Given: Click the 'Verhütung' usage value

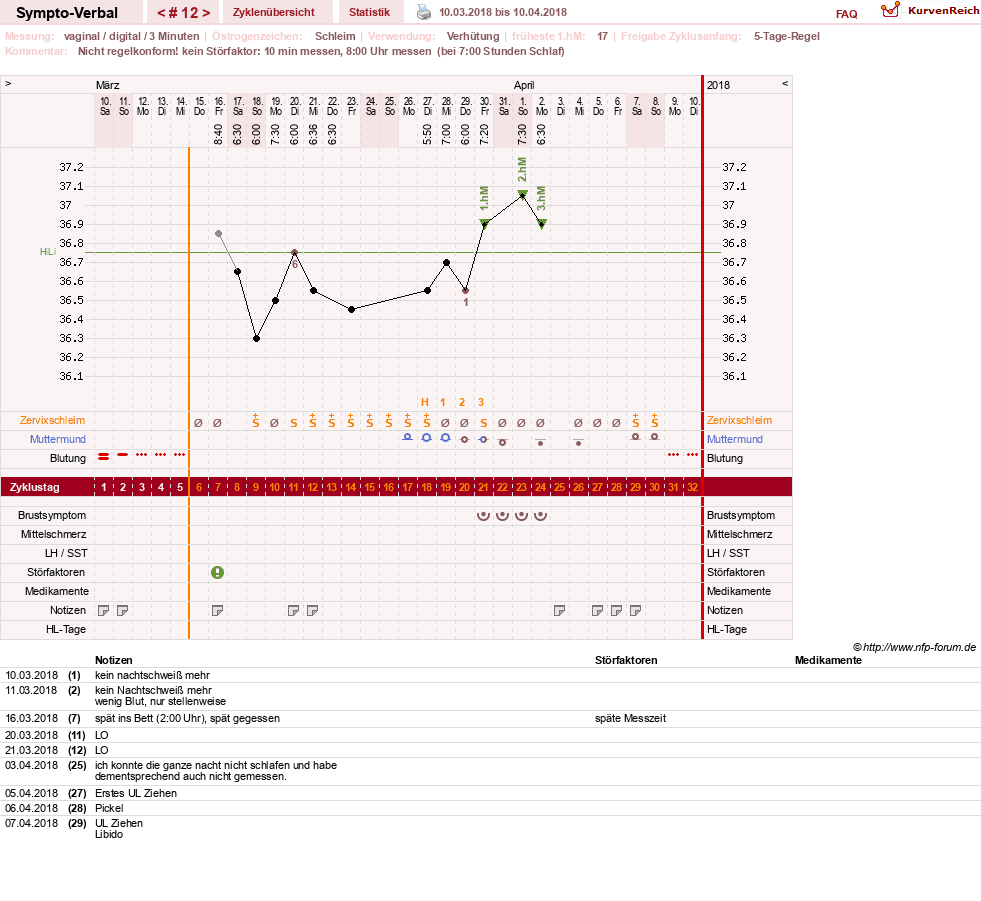Looking at the screenshot, I should tap(473, 36).
